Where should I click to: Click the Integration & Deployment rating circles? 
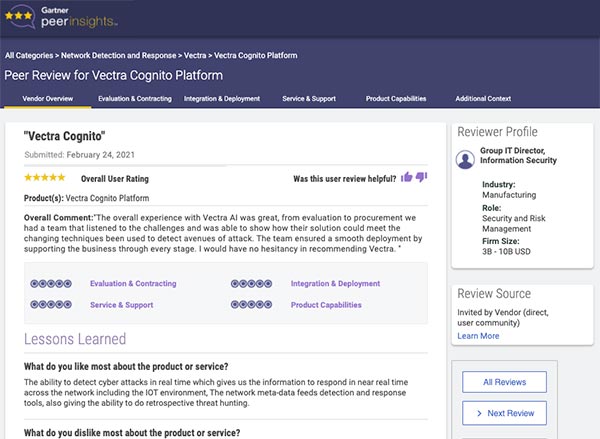pos(251,284)
